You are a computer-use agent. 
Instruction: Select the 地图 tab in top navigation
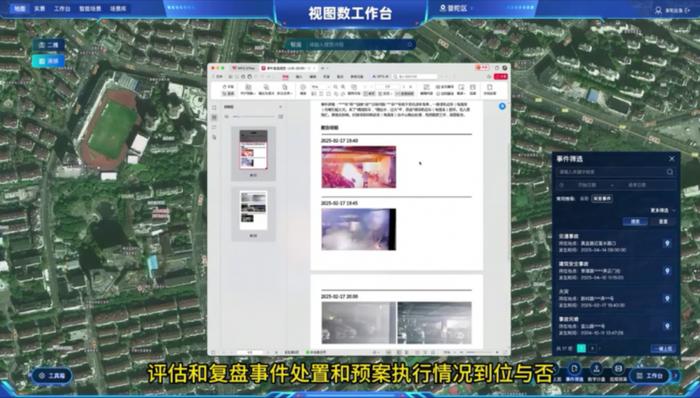[19, 8]
